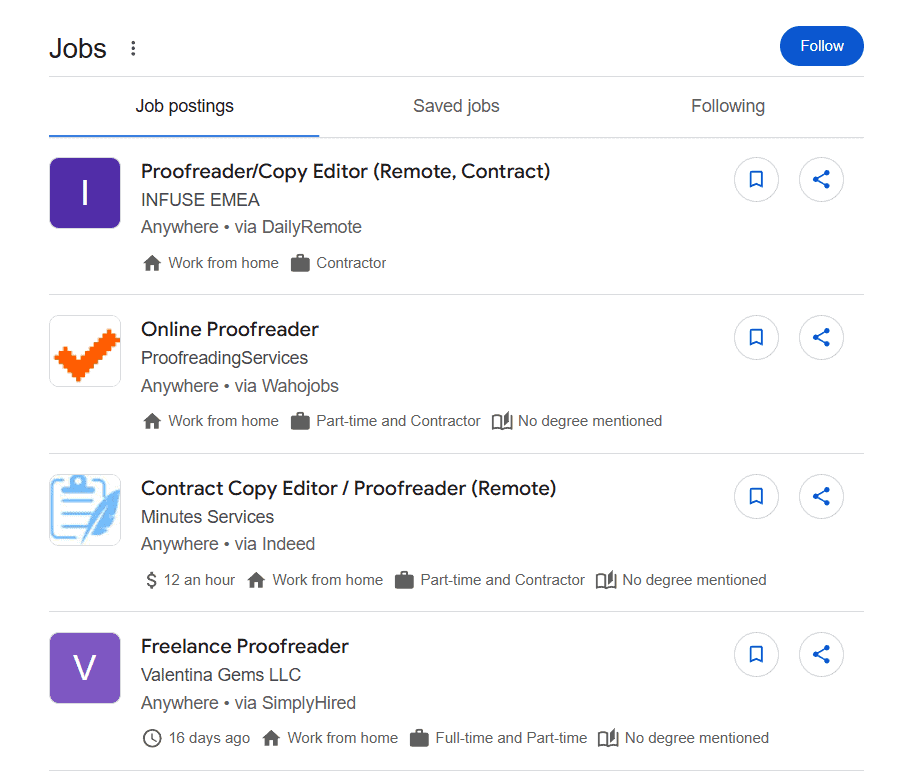Click the blue Follow button
This screenshot has width=910, height=781.
tap(821, 46)
